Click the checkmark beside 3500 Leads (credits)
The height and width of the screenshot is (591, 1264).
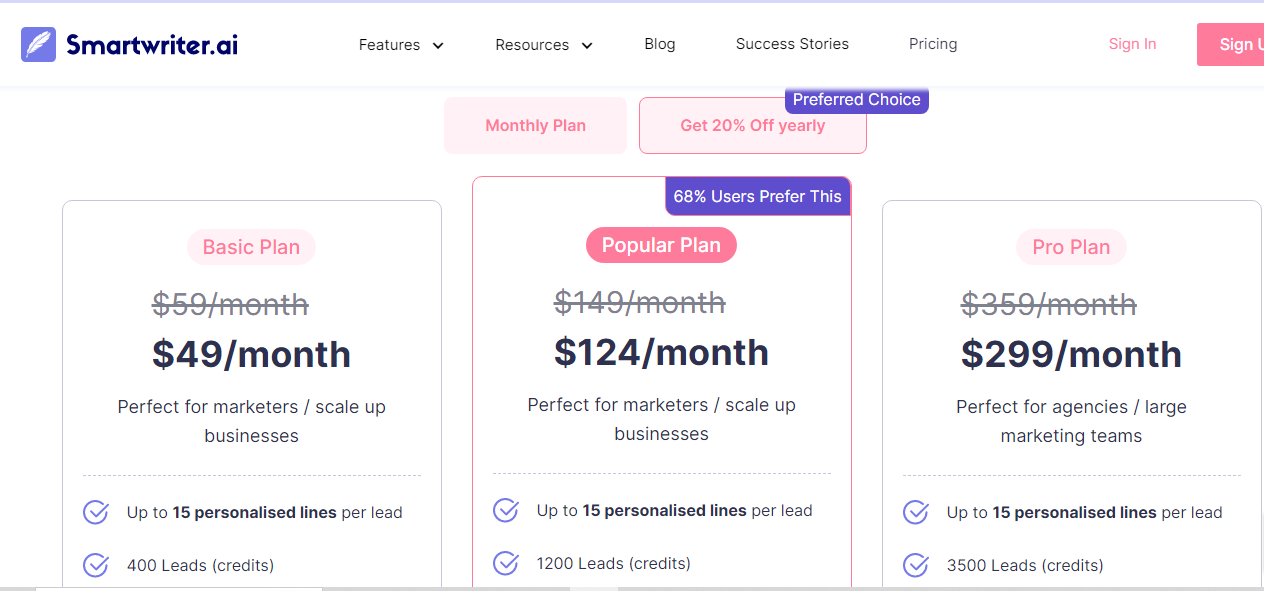pyautogui.click(x=915, y=565)
